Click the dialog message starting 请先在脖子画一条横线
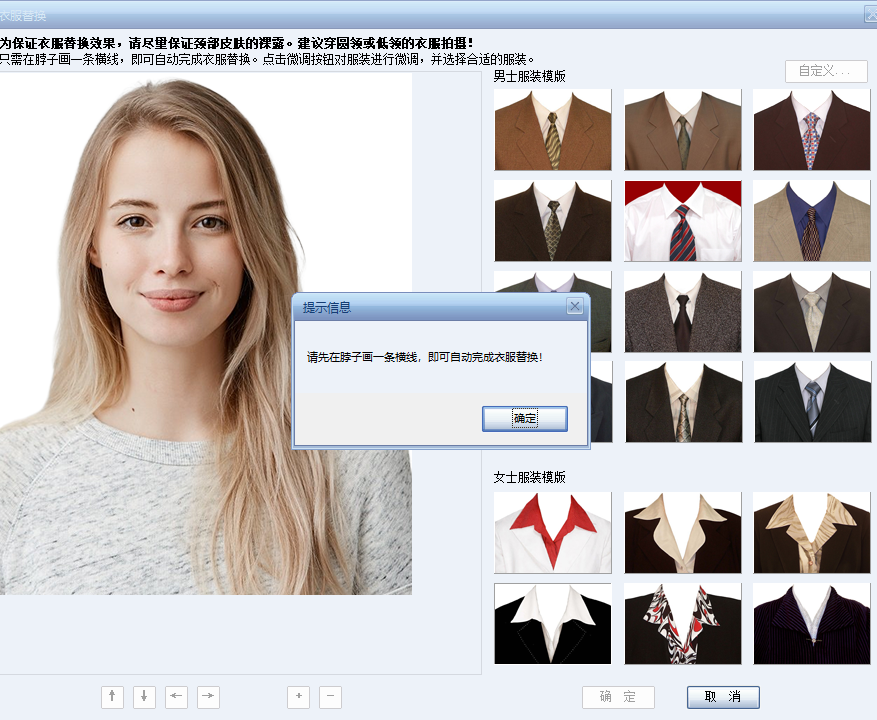877x720 pixels. (x=425, y=357)
